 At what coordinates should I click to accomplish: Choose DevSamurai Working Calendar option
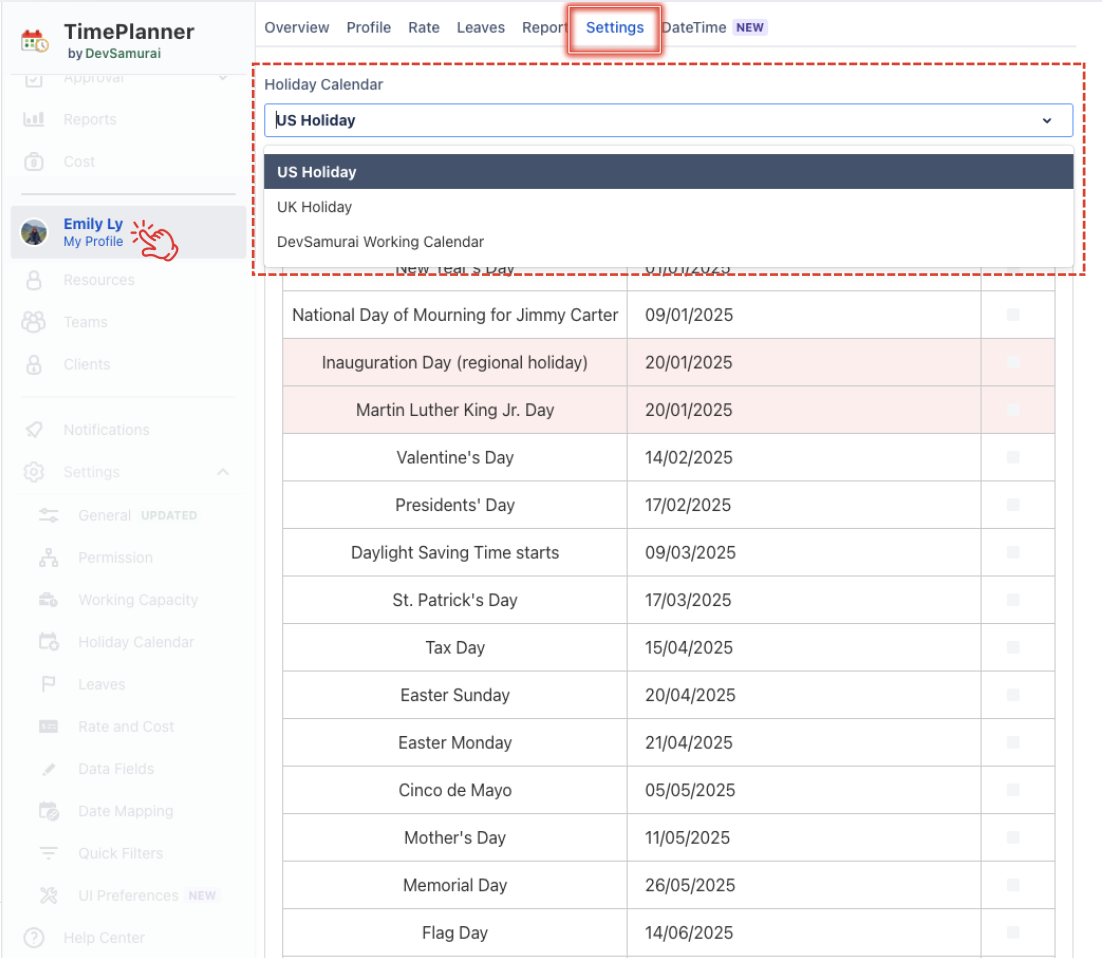[x=380, y=242]
